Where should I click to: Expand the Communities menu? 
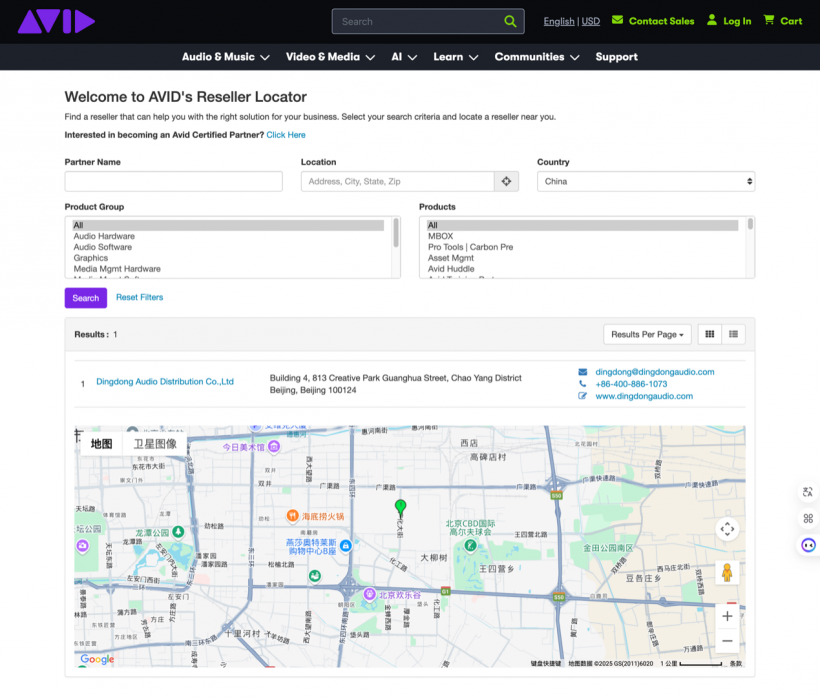(x=537, y=57)
